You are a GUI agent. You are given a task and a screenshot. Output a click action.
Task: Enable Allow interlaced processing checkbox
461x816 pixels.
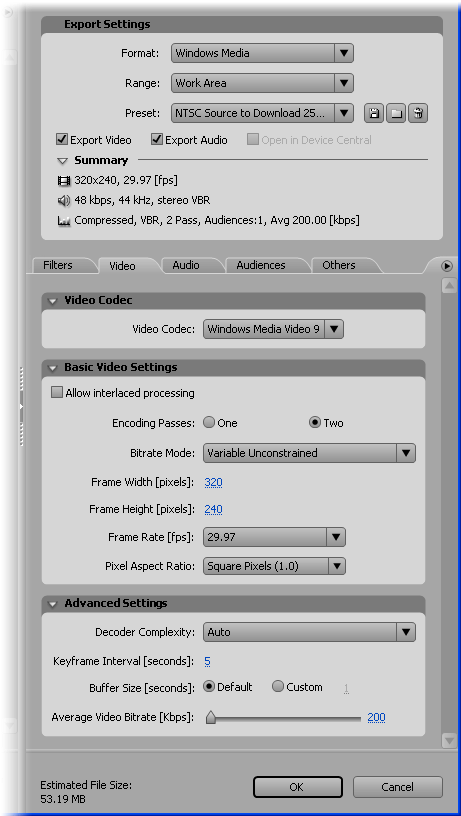[x=57, y=392]
